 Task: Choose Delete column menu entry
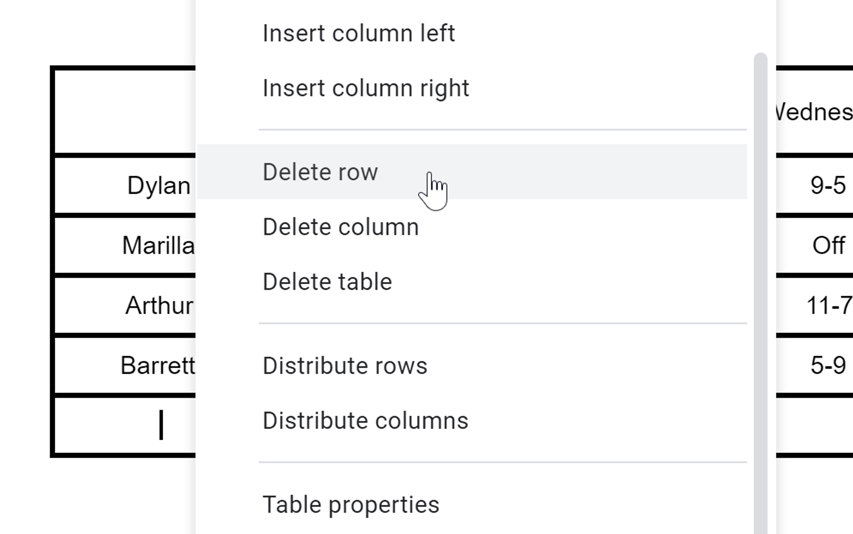340,227
